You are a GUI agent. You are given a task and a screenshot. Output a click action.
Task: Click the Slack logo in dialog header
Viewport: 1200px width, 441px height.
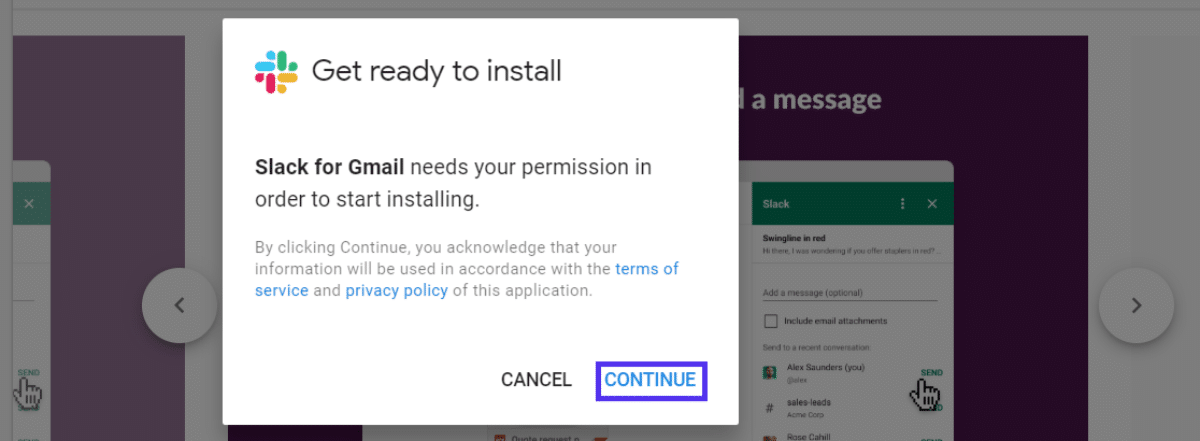[276, 71]
